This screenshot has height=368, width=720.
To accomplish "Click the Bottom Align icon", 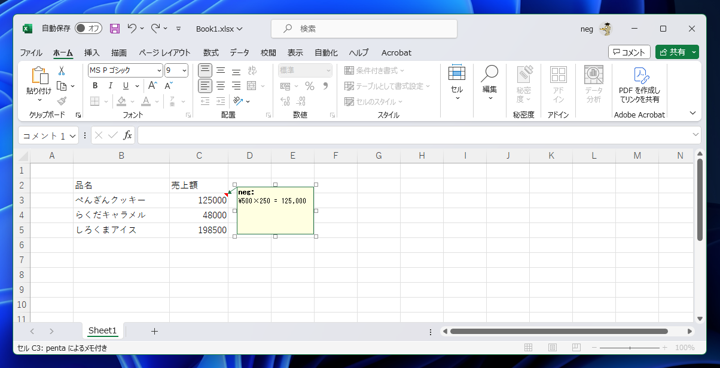I will point(236,71).
